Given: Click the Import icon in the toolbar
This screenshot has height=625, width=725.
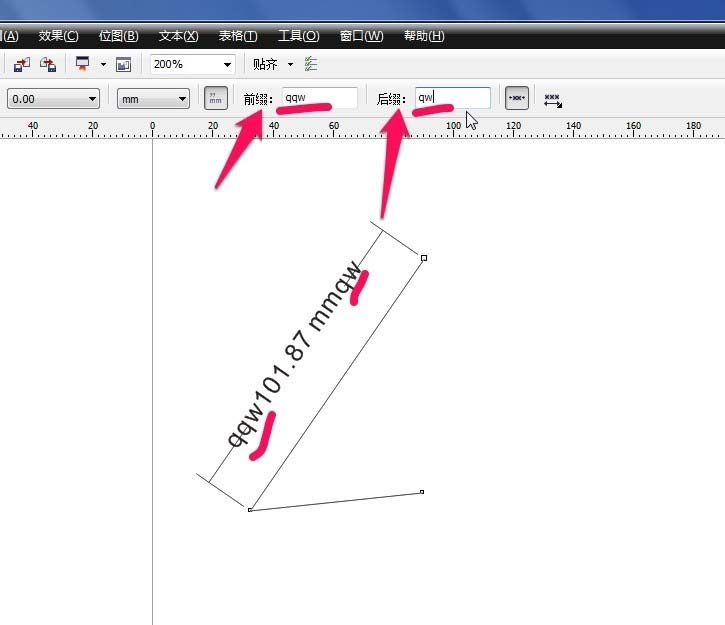Looking at the screenshot, I should (22, 64).
